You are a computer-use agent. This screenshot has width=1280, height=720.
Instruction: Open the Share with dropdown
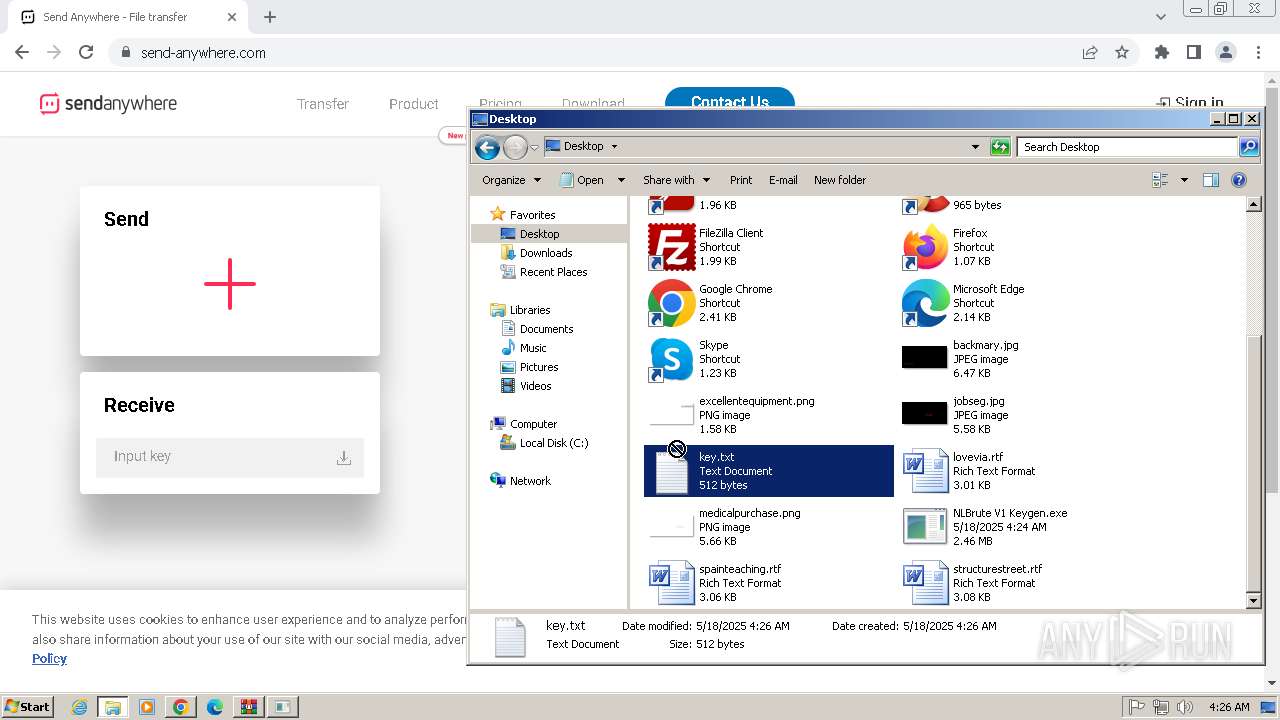pos(677,180)
